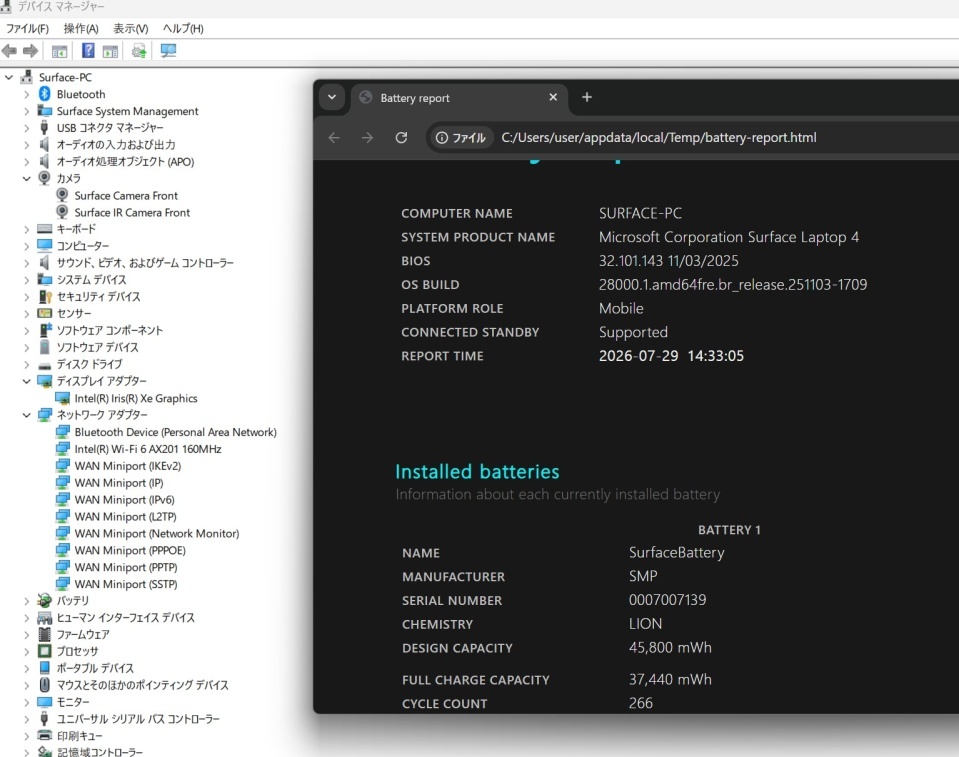Screen dimensions: 959x757
Task: Collapse the Surface-PC root node
Action: (x=9, y=77)
